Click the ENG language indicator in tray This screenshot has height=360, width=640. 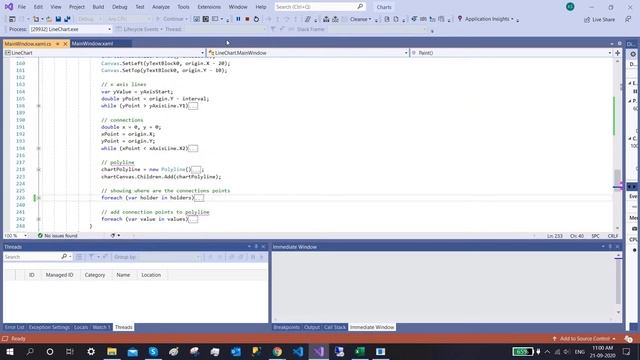pyautogui.click(x=580, y=351)
